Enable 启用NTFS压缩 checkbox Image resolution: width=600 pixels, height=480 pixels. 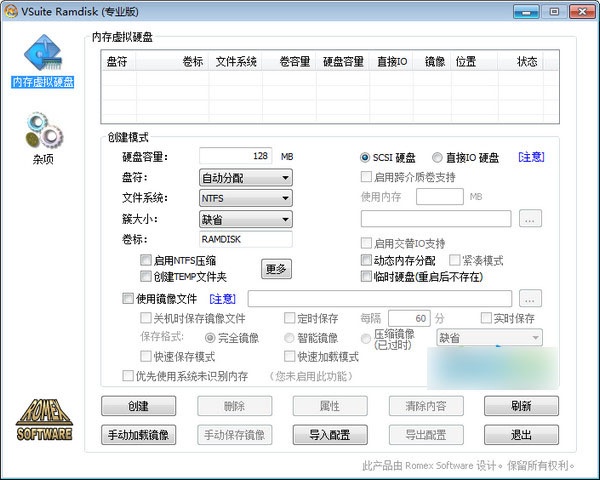click(146, 260)
